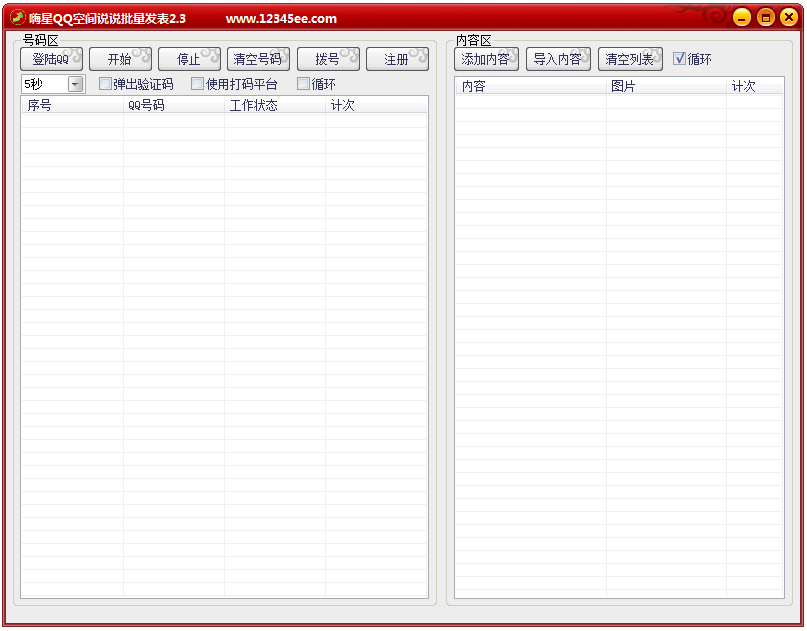807x631 pixels.
Task: Click the 图片 column header
Action: coord(666,86)
